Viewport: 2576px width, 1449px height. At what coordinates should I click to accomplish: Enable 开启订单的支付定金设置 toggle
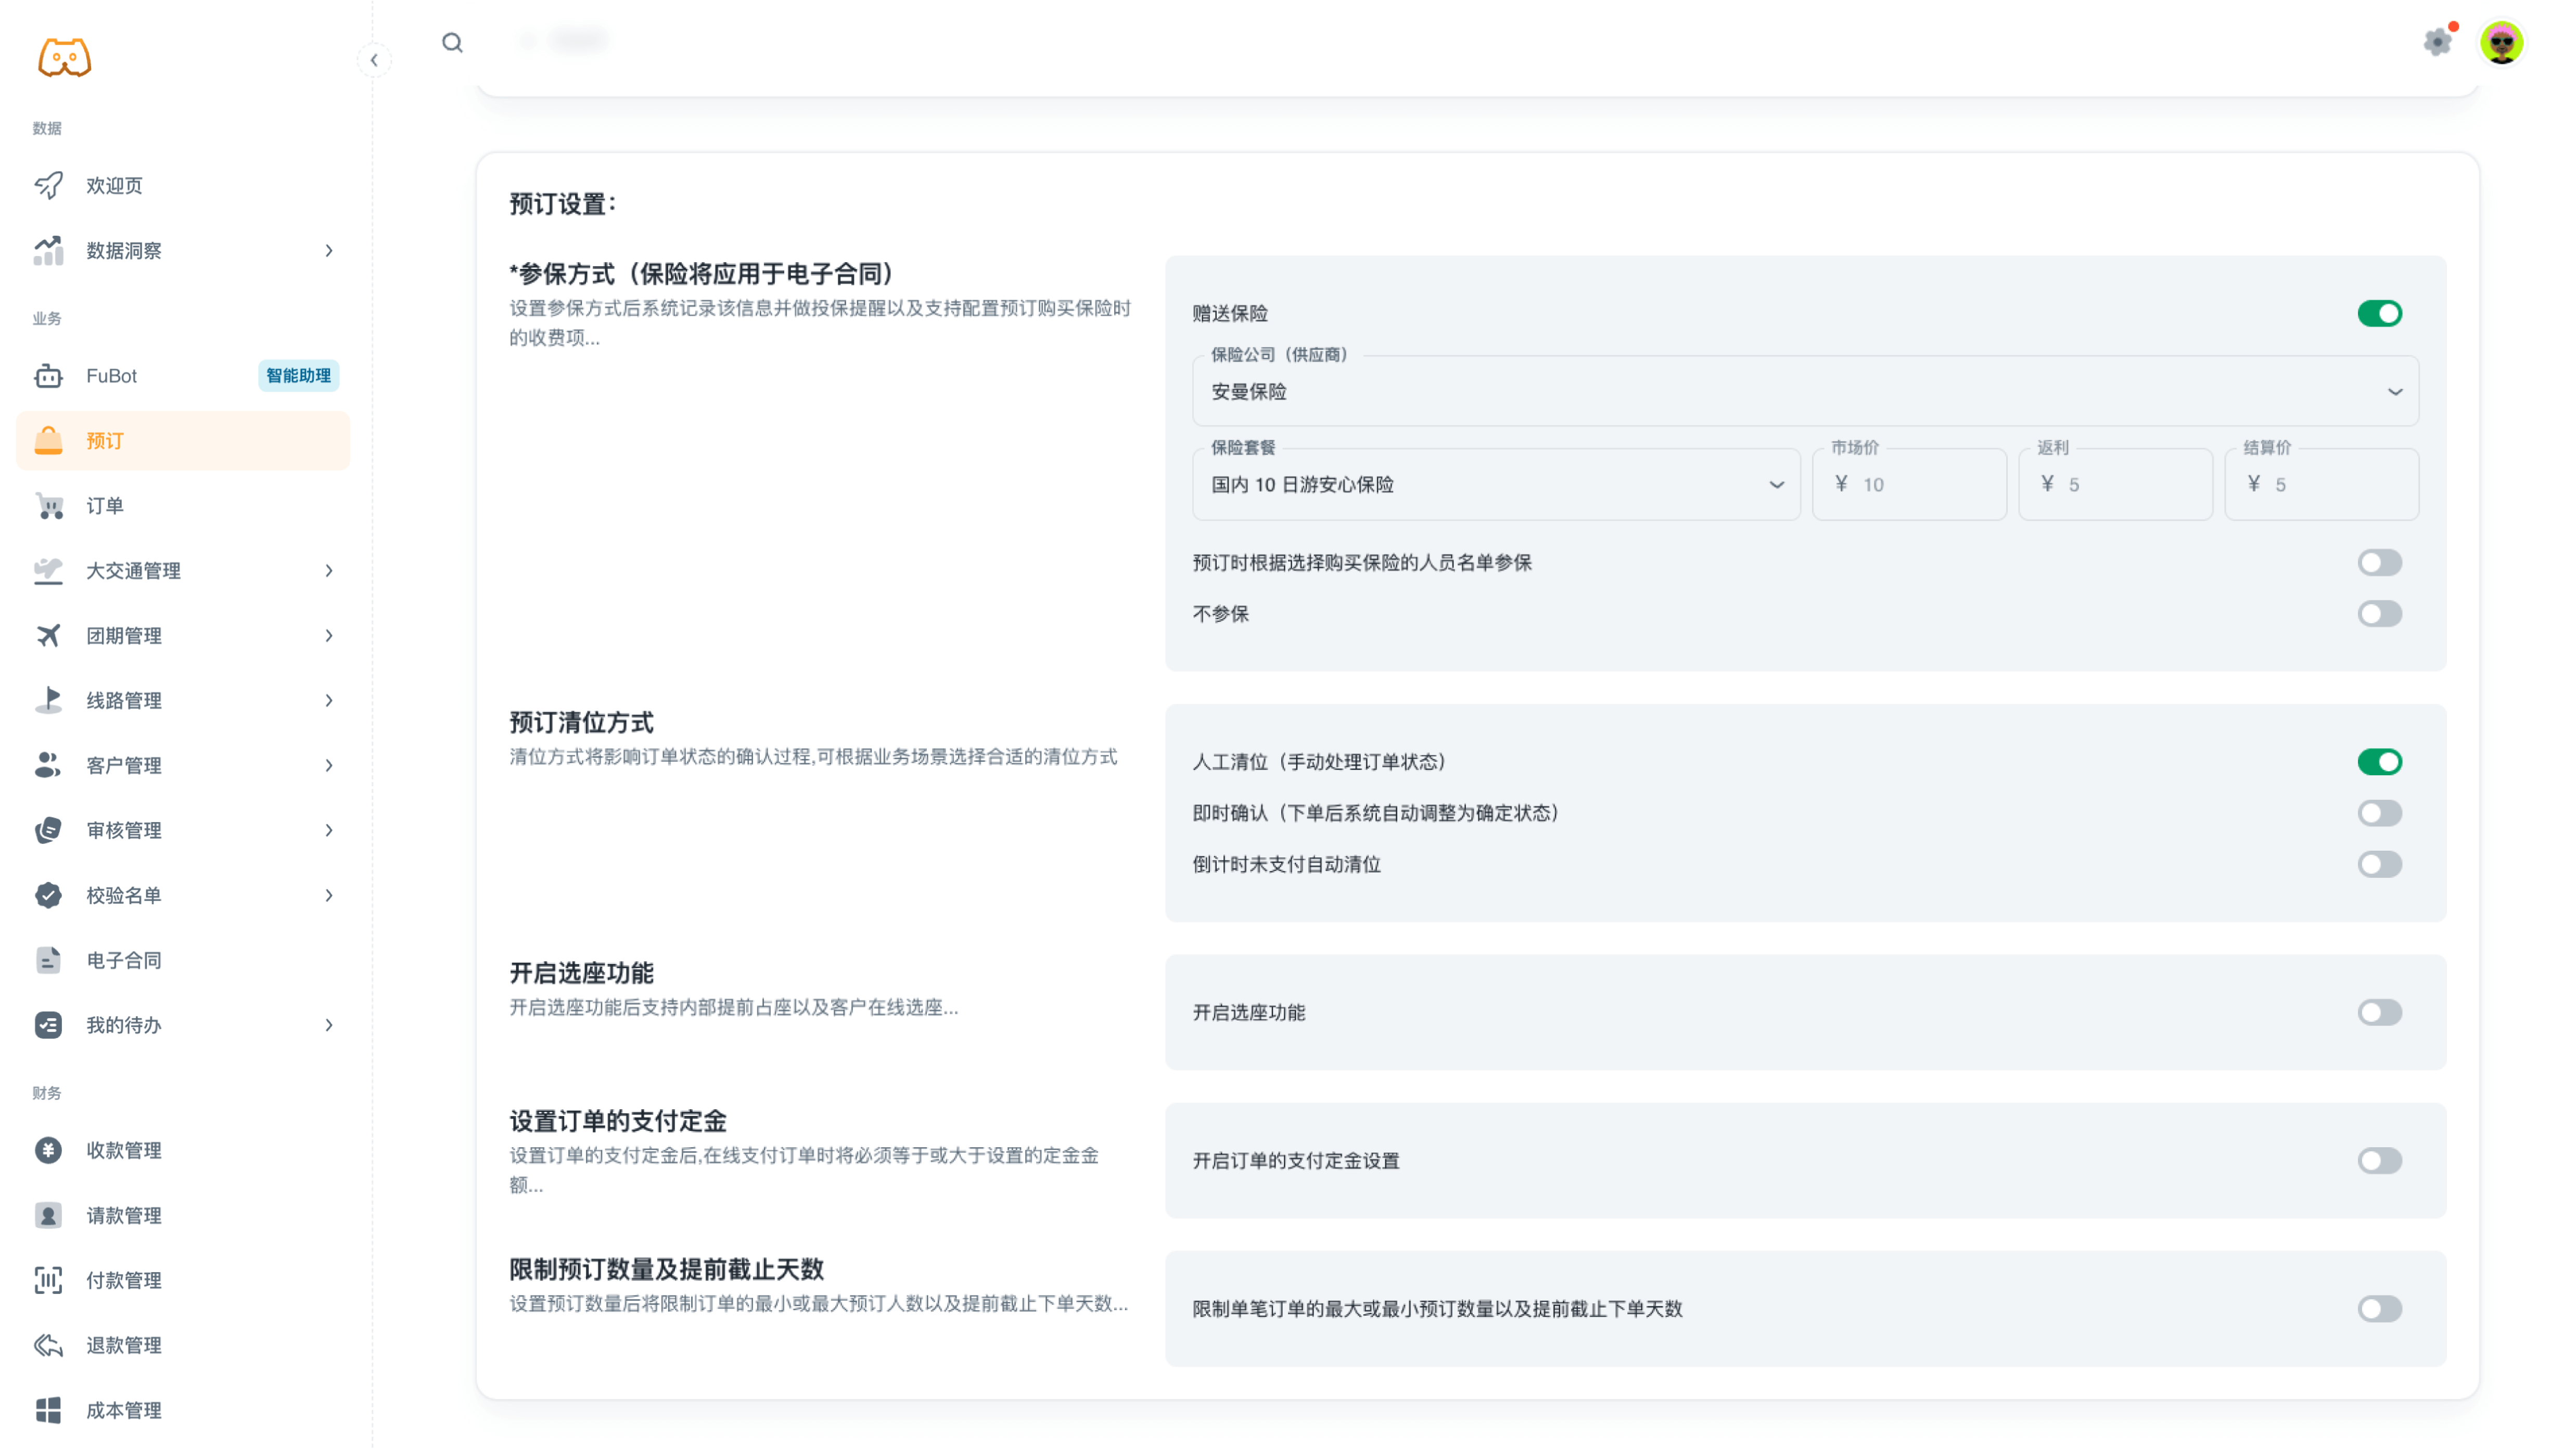2380,1161
